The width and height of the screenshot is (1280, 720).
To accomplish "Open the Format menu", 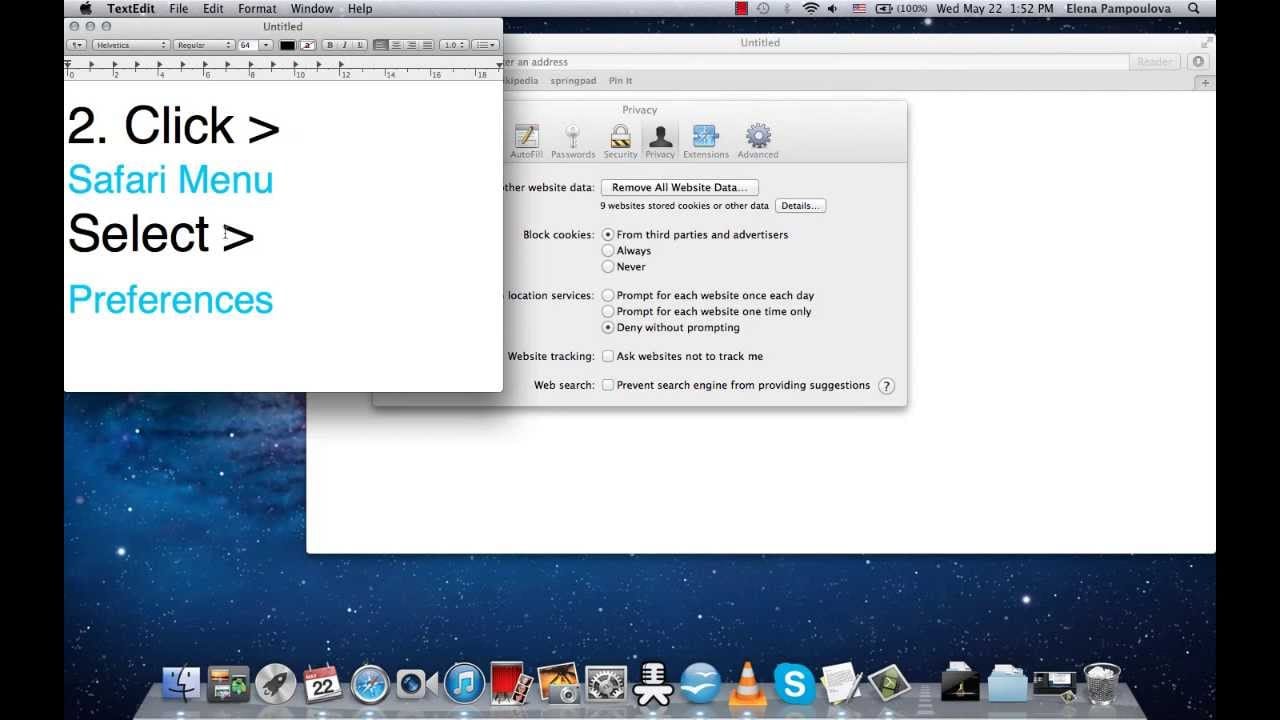I will point(257,8).
